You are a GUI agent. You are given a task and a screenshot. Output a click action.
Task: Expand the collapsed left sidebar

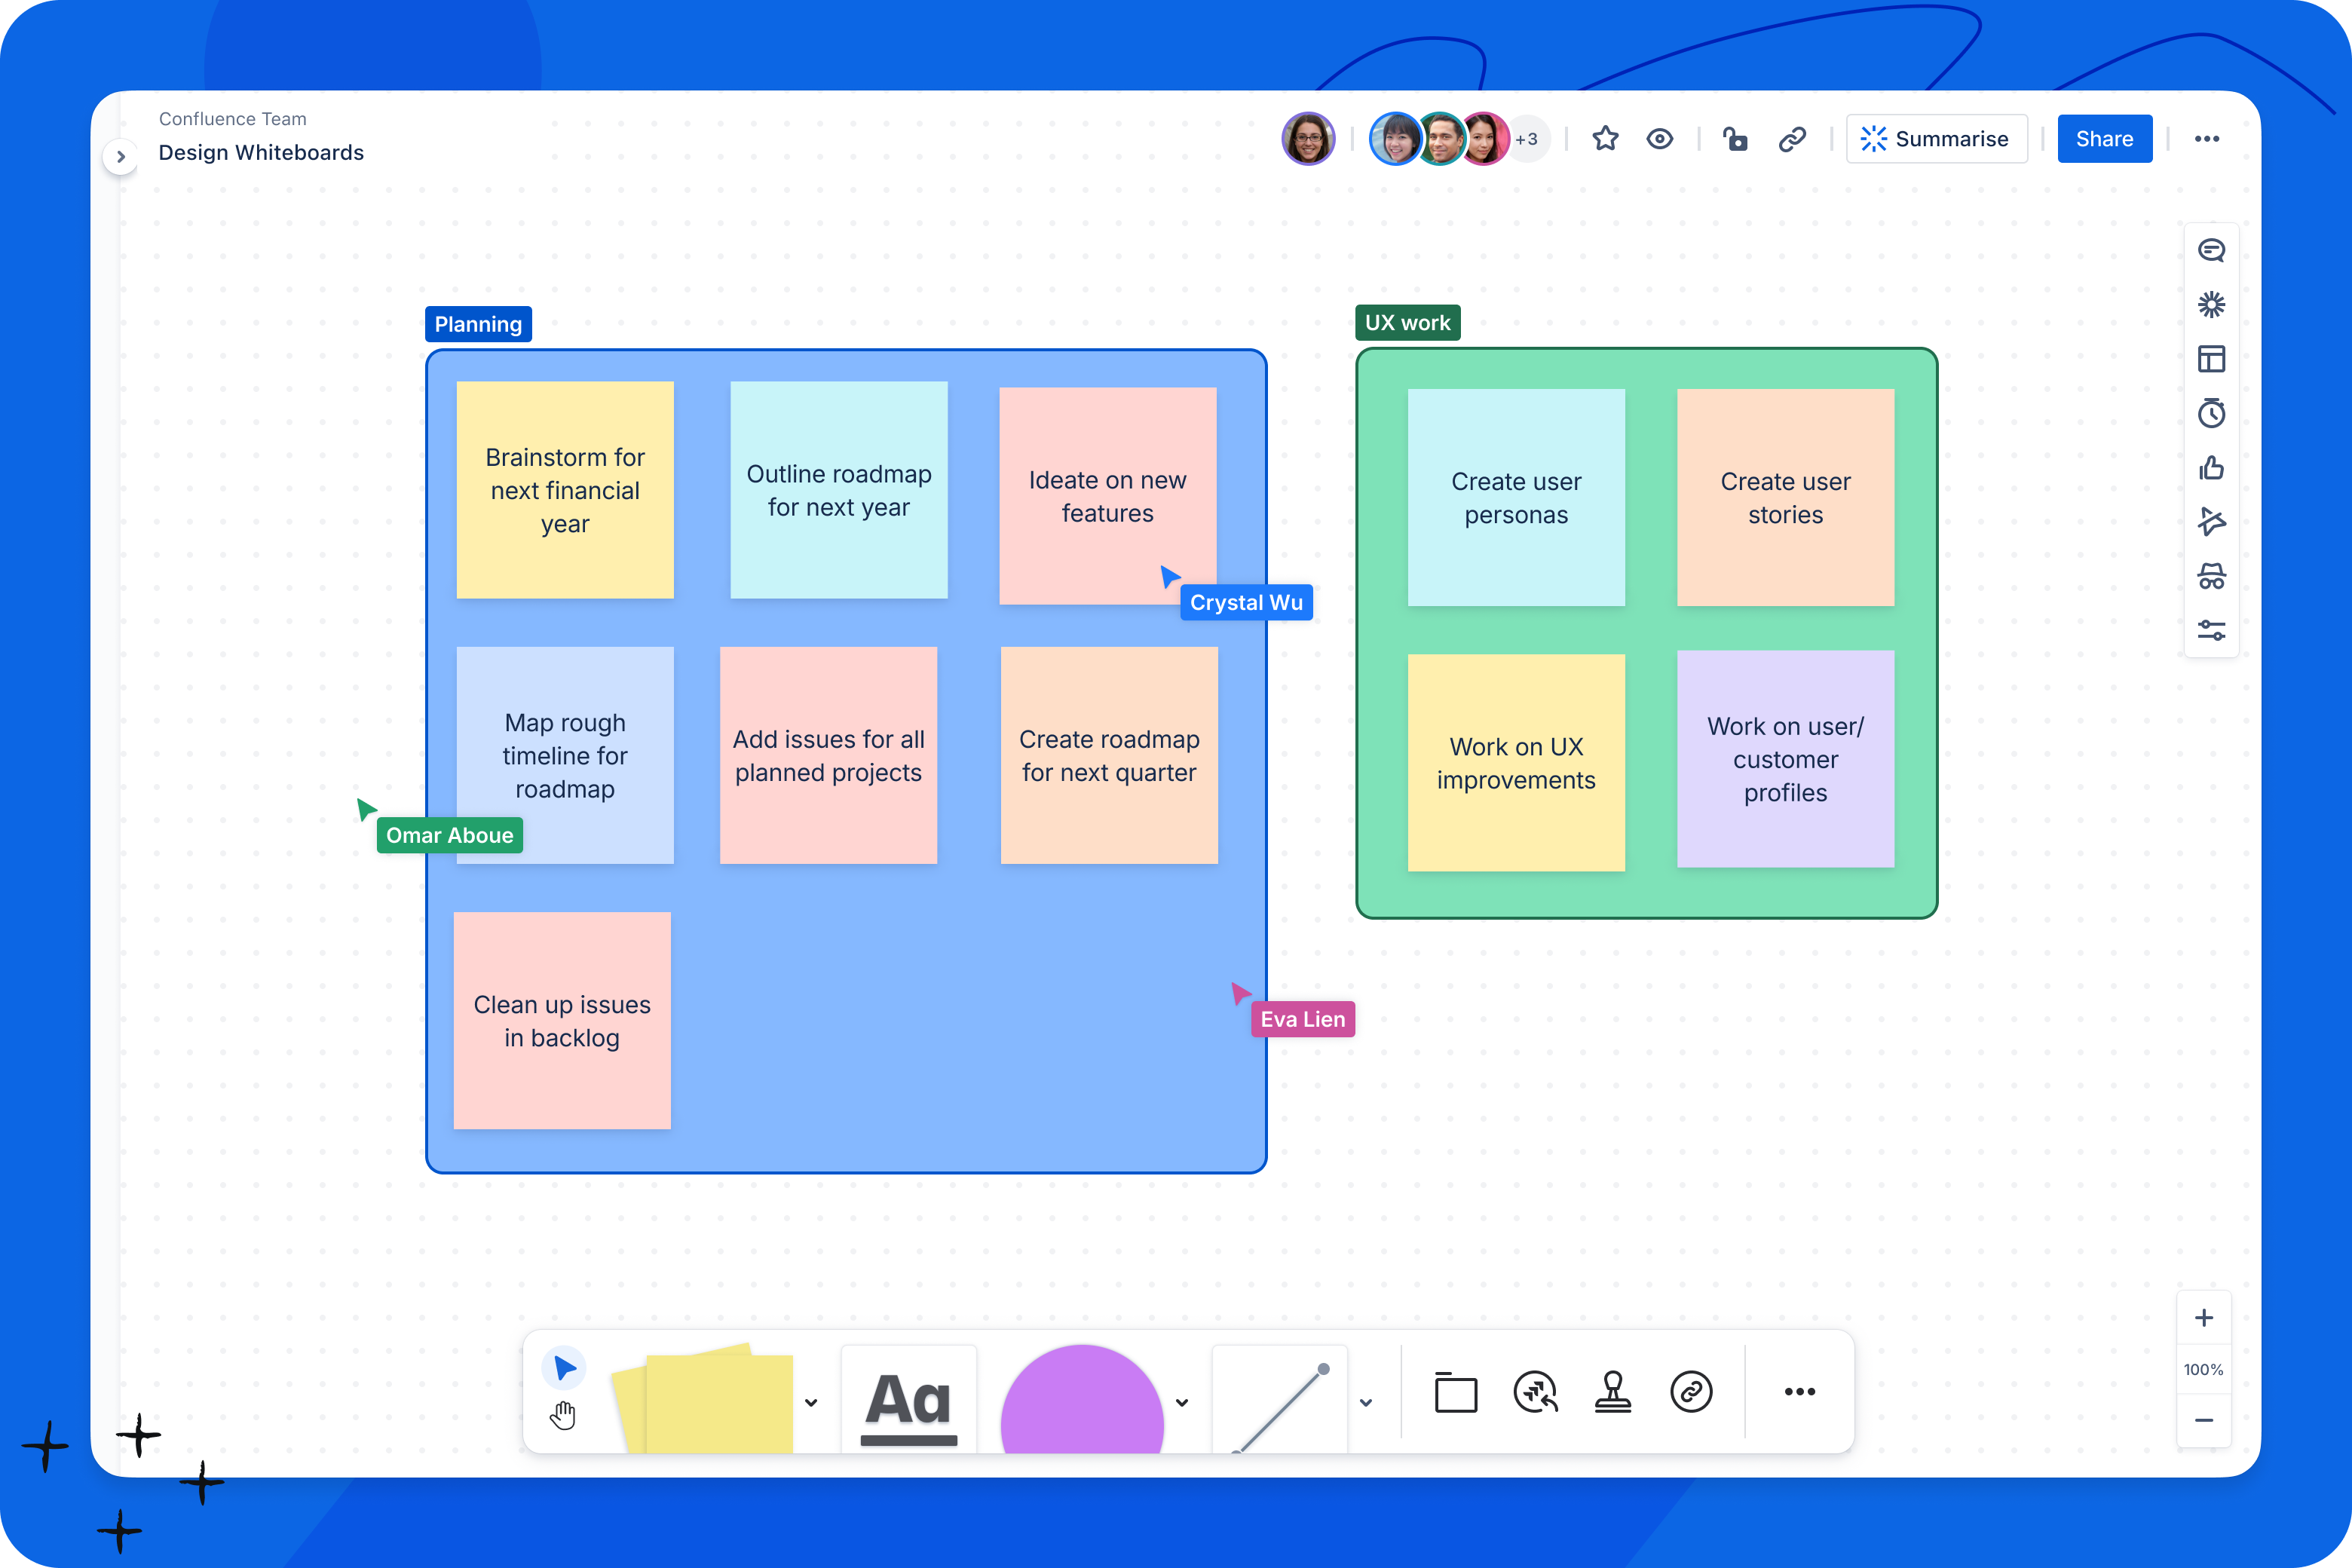(x=121, y=157)
